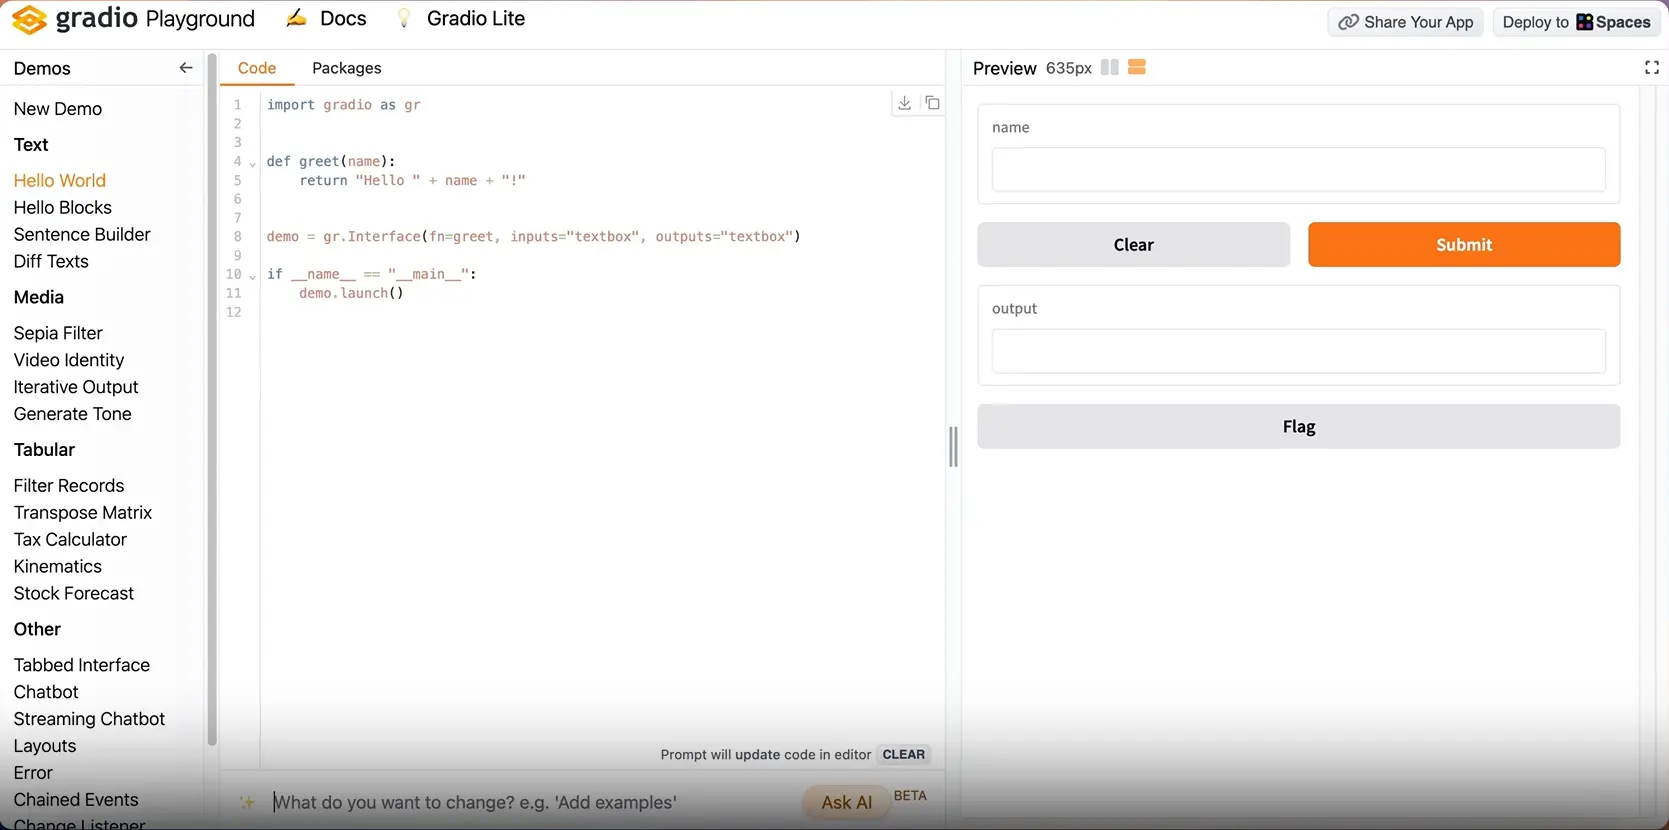Download the code with the download icon

[904, 103]
